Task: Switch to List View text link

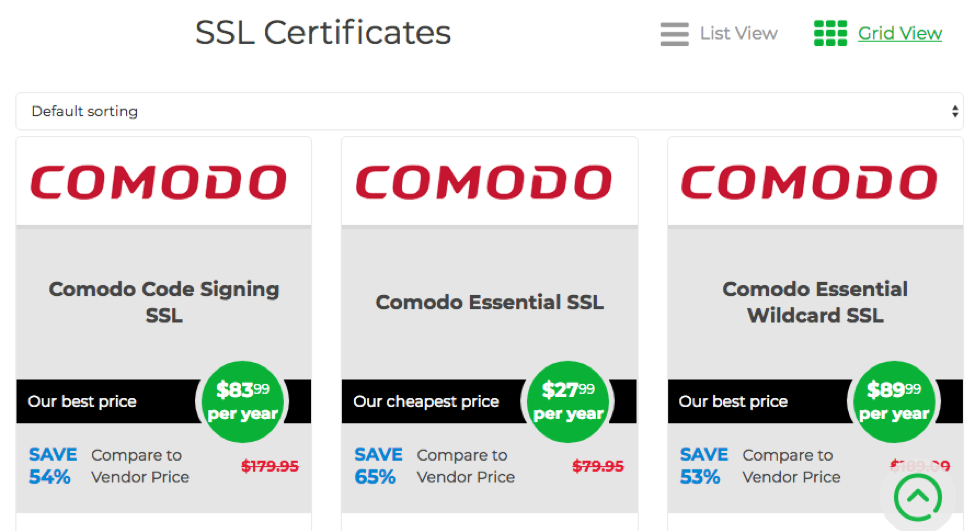Action: (739, 34)
